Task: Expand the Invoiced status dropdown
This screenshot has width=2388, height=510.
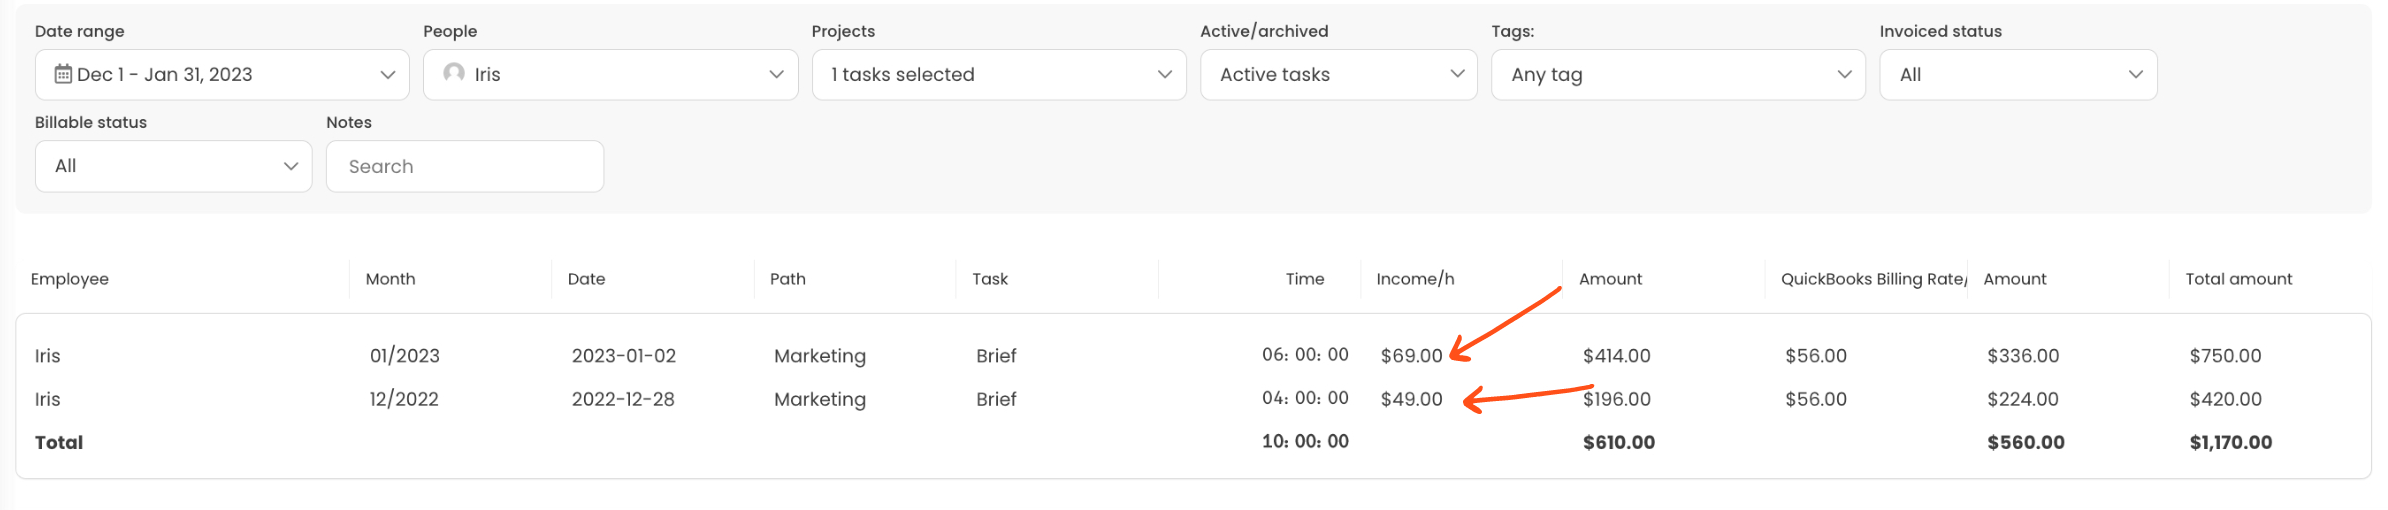Action: click(2017, 75)
